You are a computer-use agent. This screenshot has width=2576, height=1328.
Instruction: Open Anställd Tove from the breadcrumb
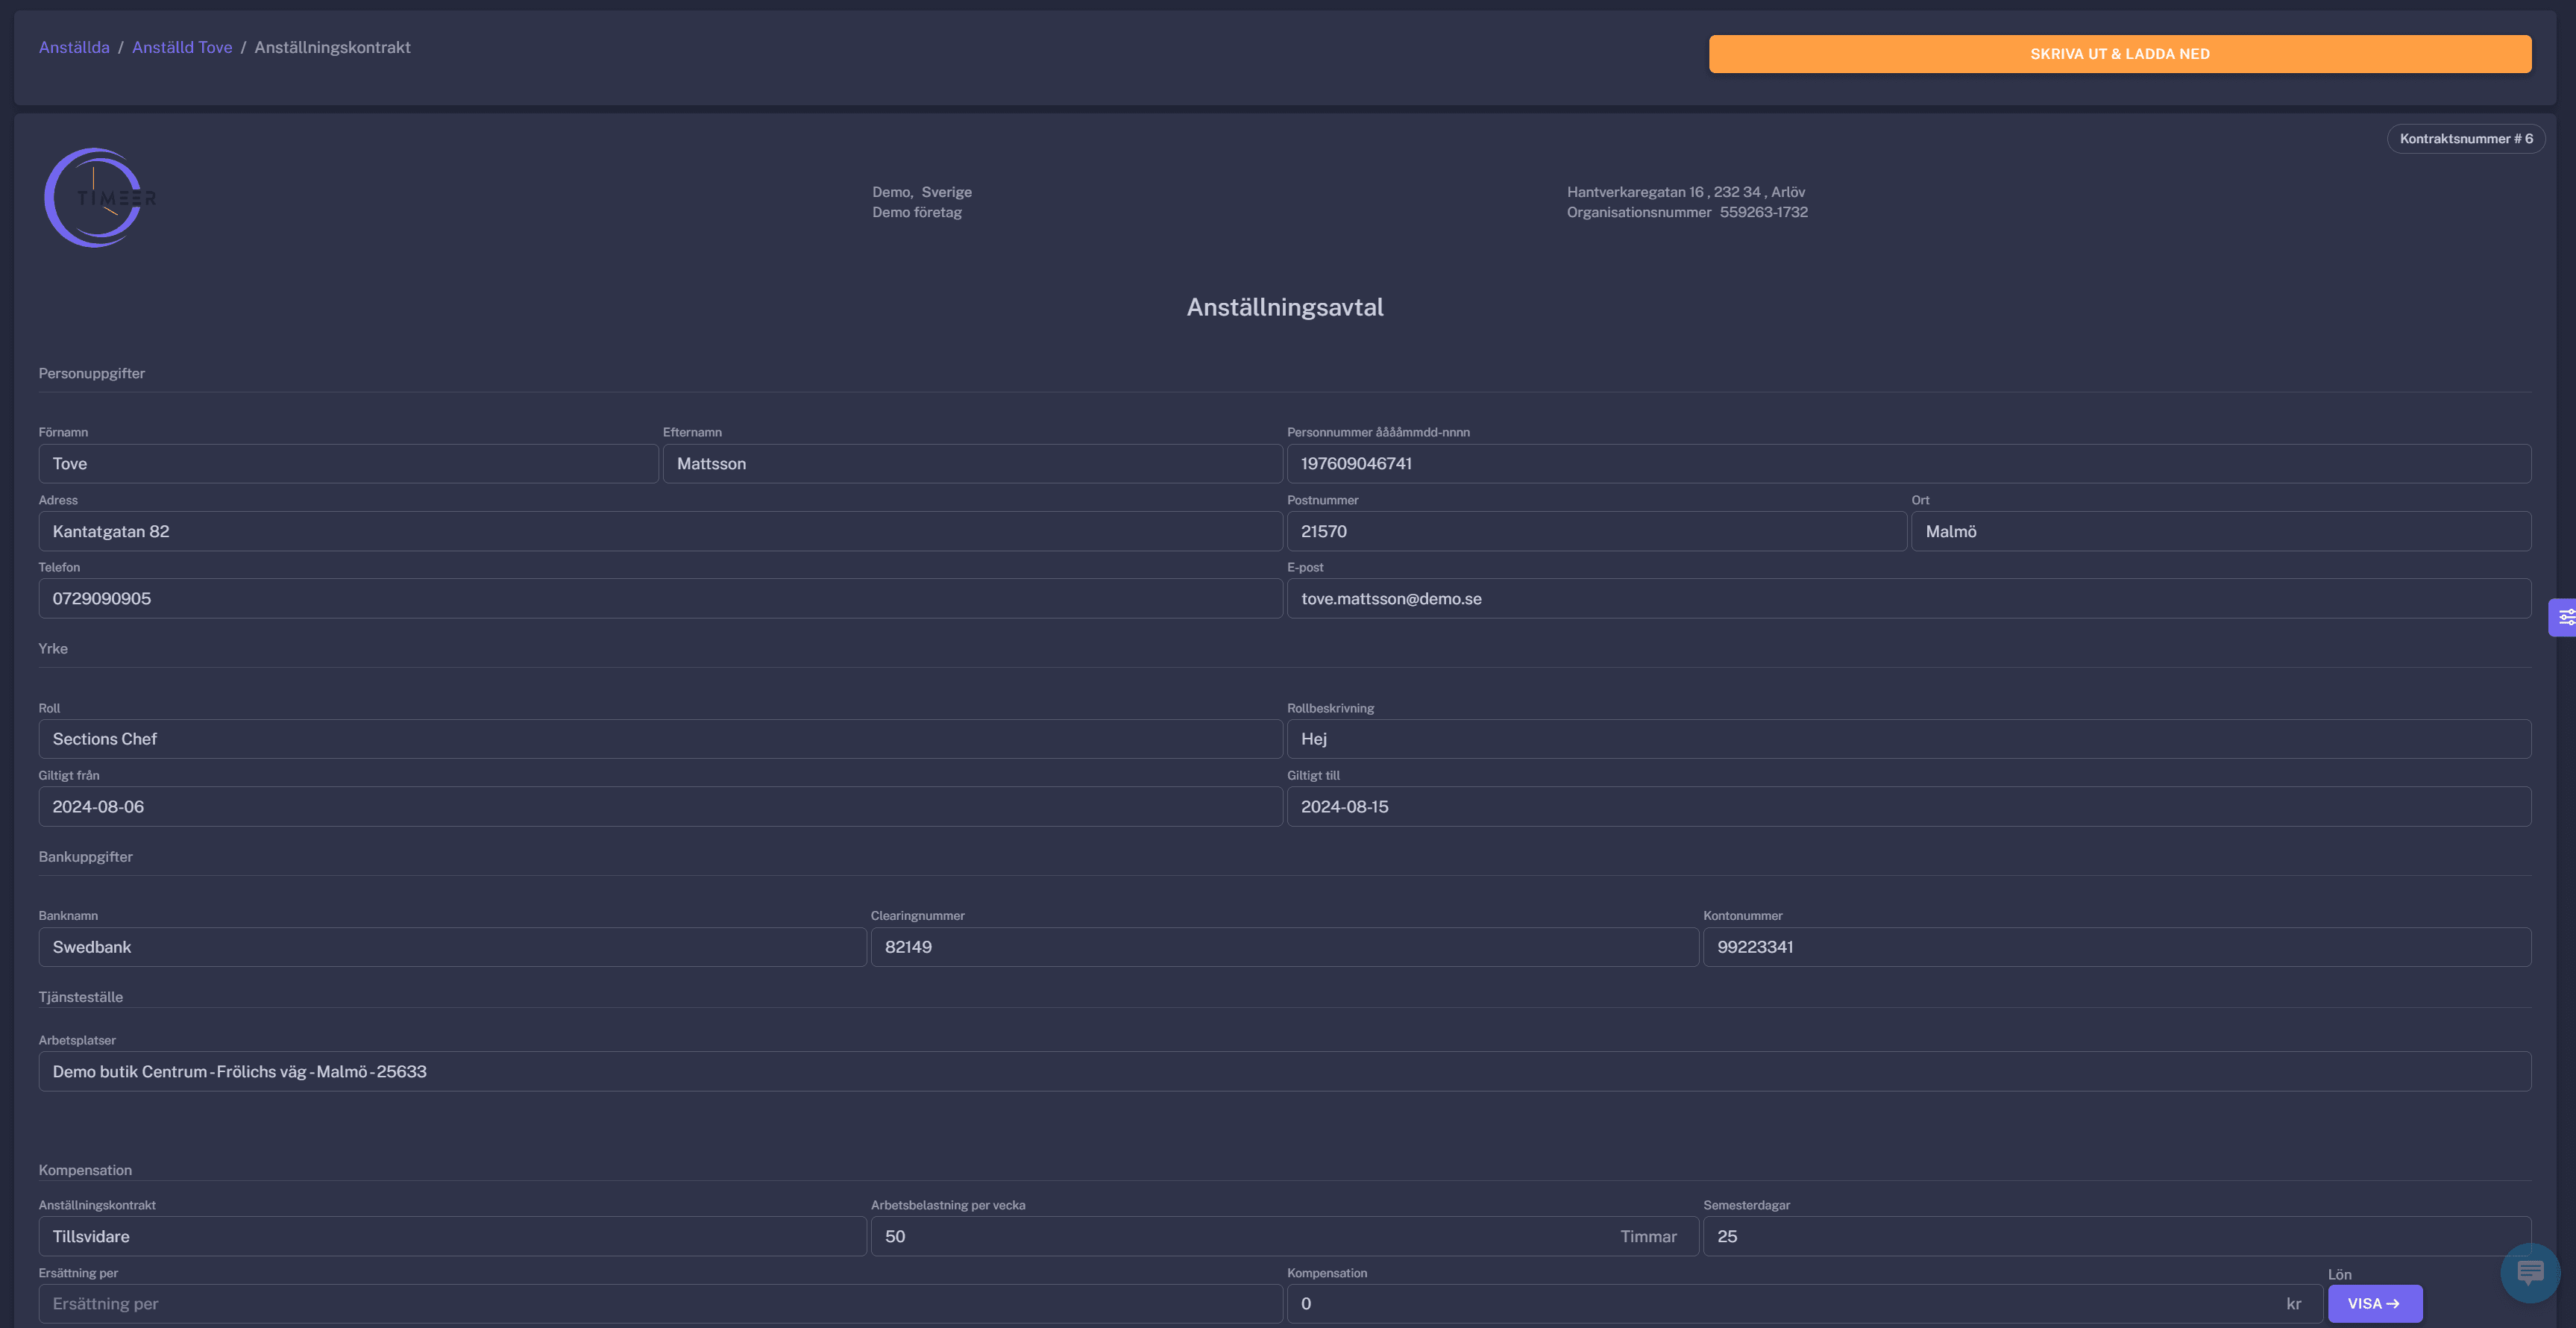click(182, 46)
